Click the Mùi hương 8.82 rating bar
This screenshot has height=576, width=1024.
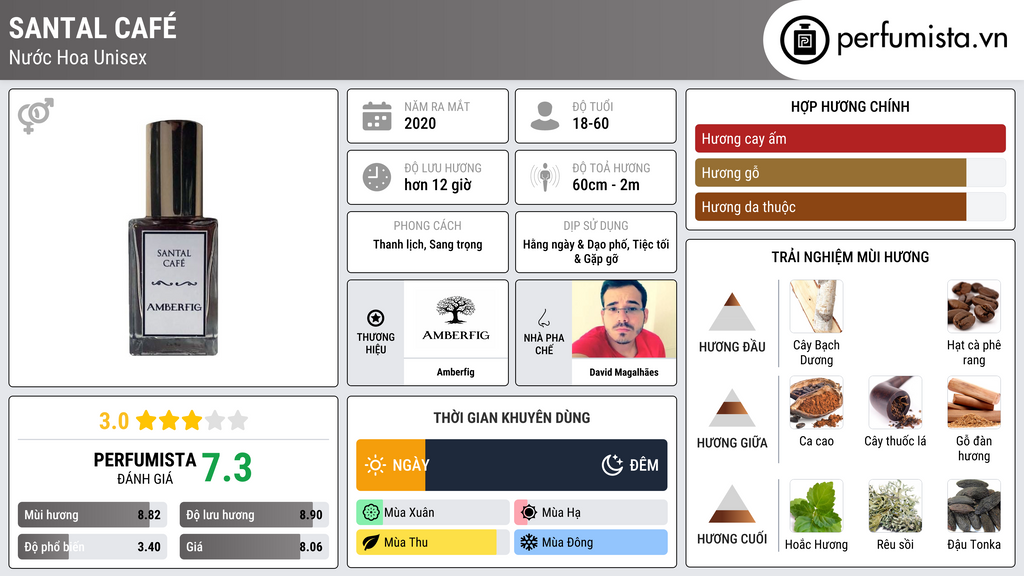92,515
